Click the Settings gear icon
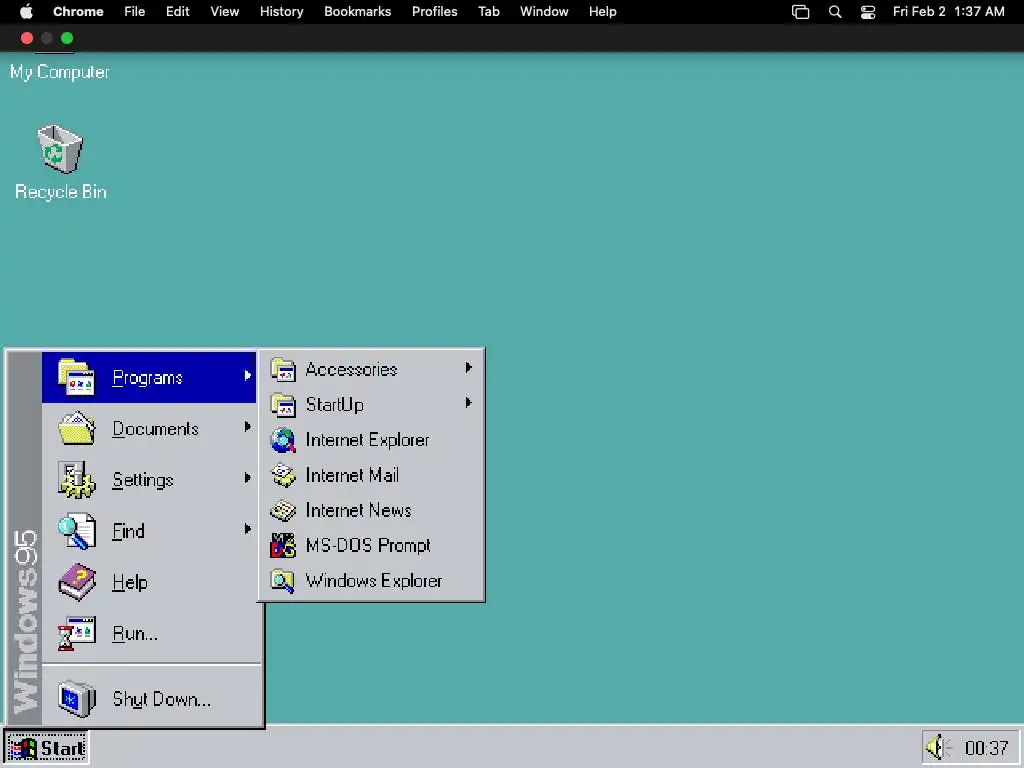Image resolution: width=1024 pixels, height=768 pixels. coord(76,479)
